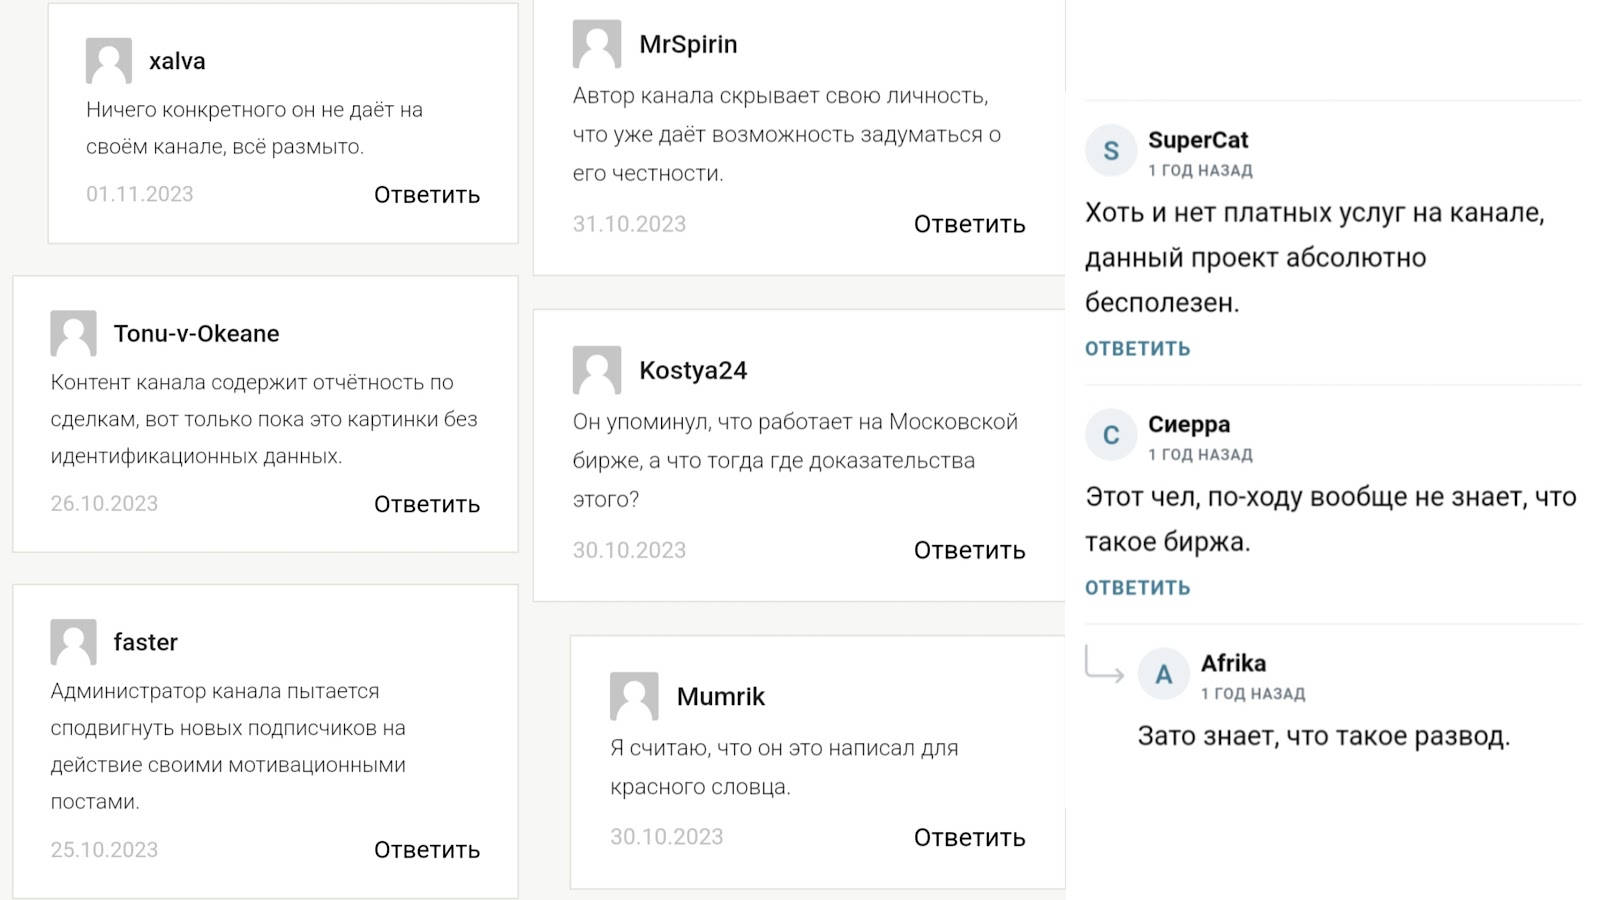Reply to Mumrik's comment
Screen dimensions: 1600x900
click(x=969, y=838)
